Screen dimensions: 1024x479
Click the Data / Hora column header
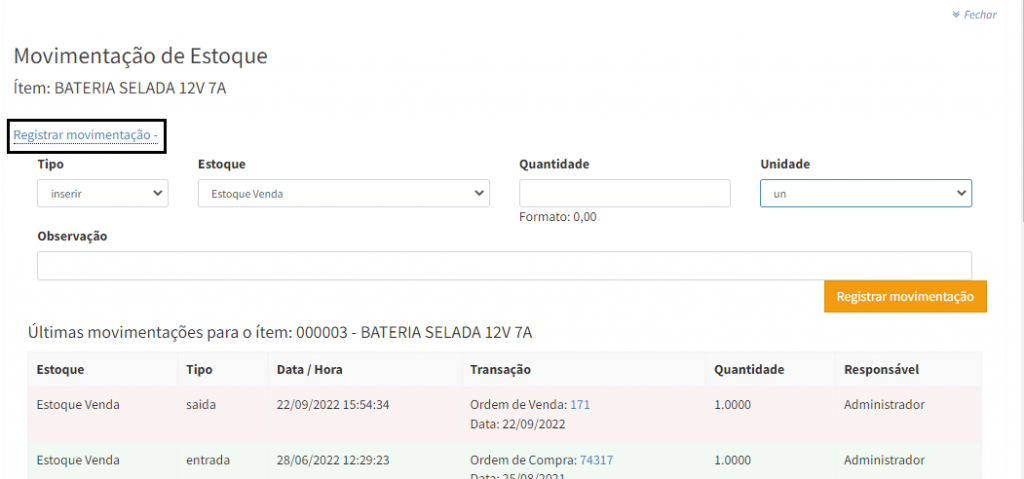point(309,370)
